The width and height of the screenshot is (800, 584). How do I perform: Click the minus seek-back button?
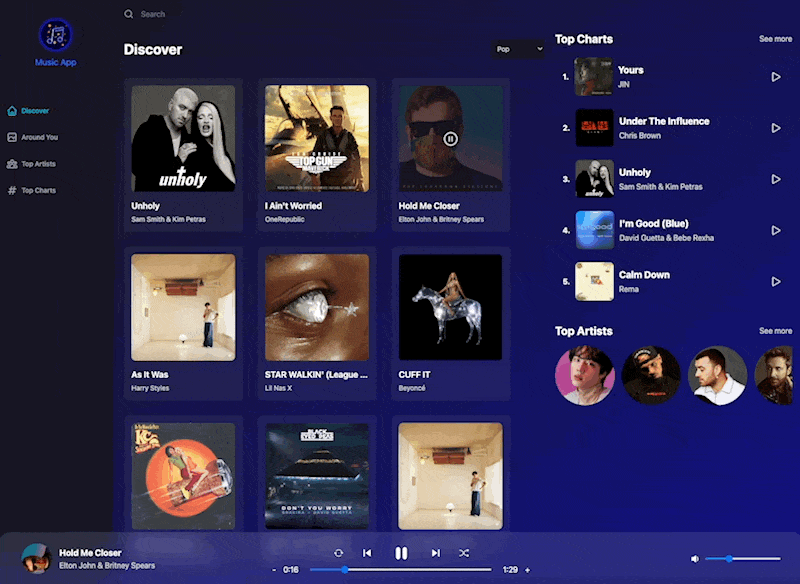coord(274,570)
